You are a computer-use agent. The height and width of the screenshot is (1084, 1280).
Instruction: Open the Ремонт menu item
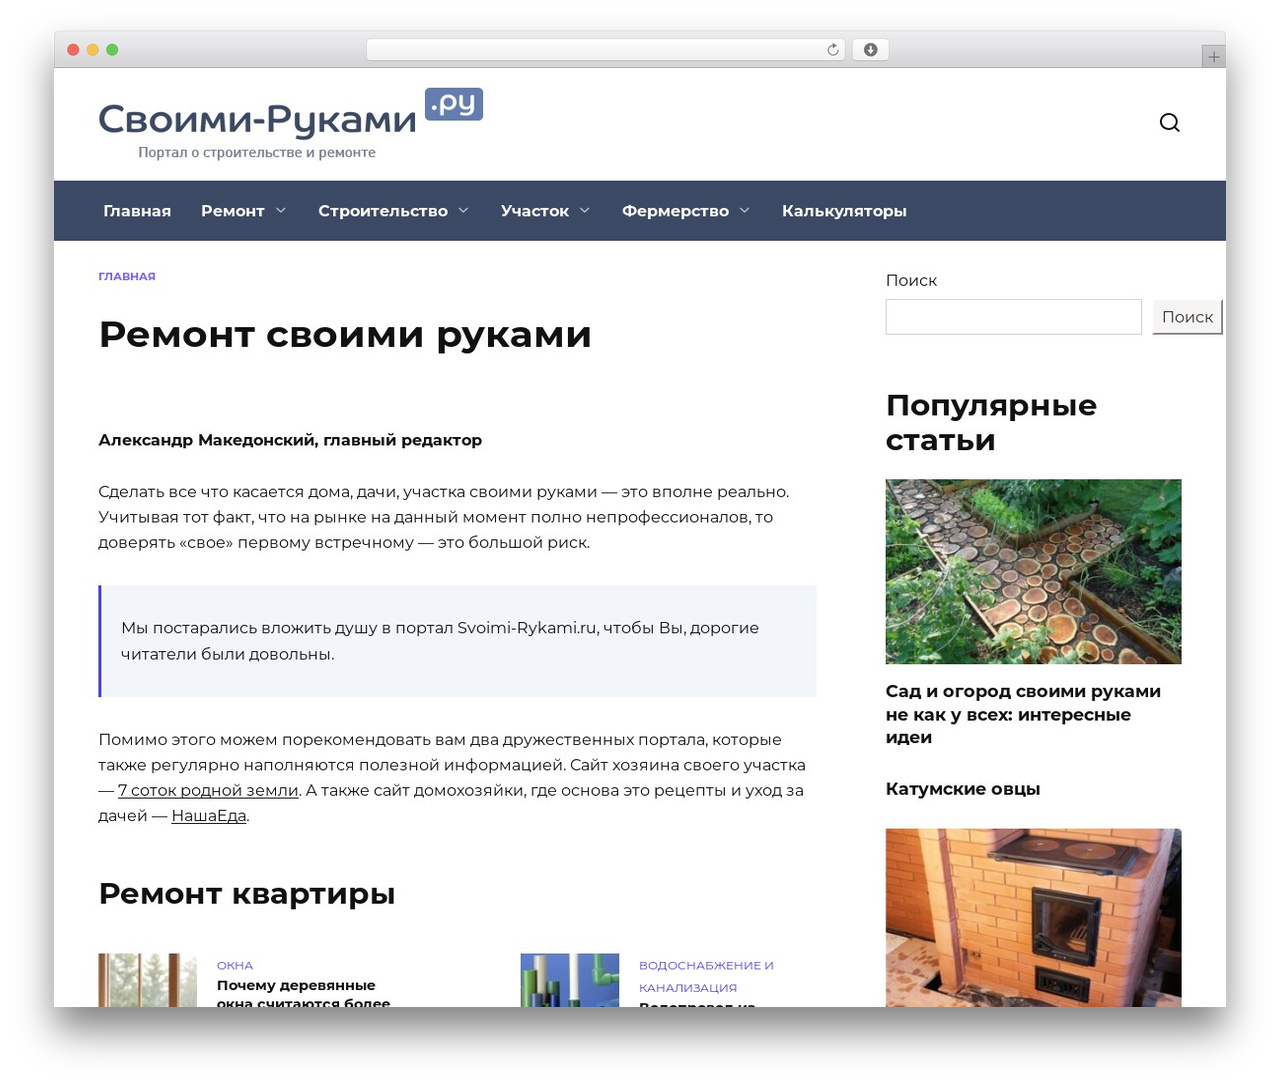pyautogui.click(x=233, y=211)
